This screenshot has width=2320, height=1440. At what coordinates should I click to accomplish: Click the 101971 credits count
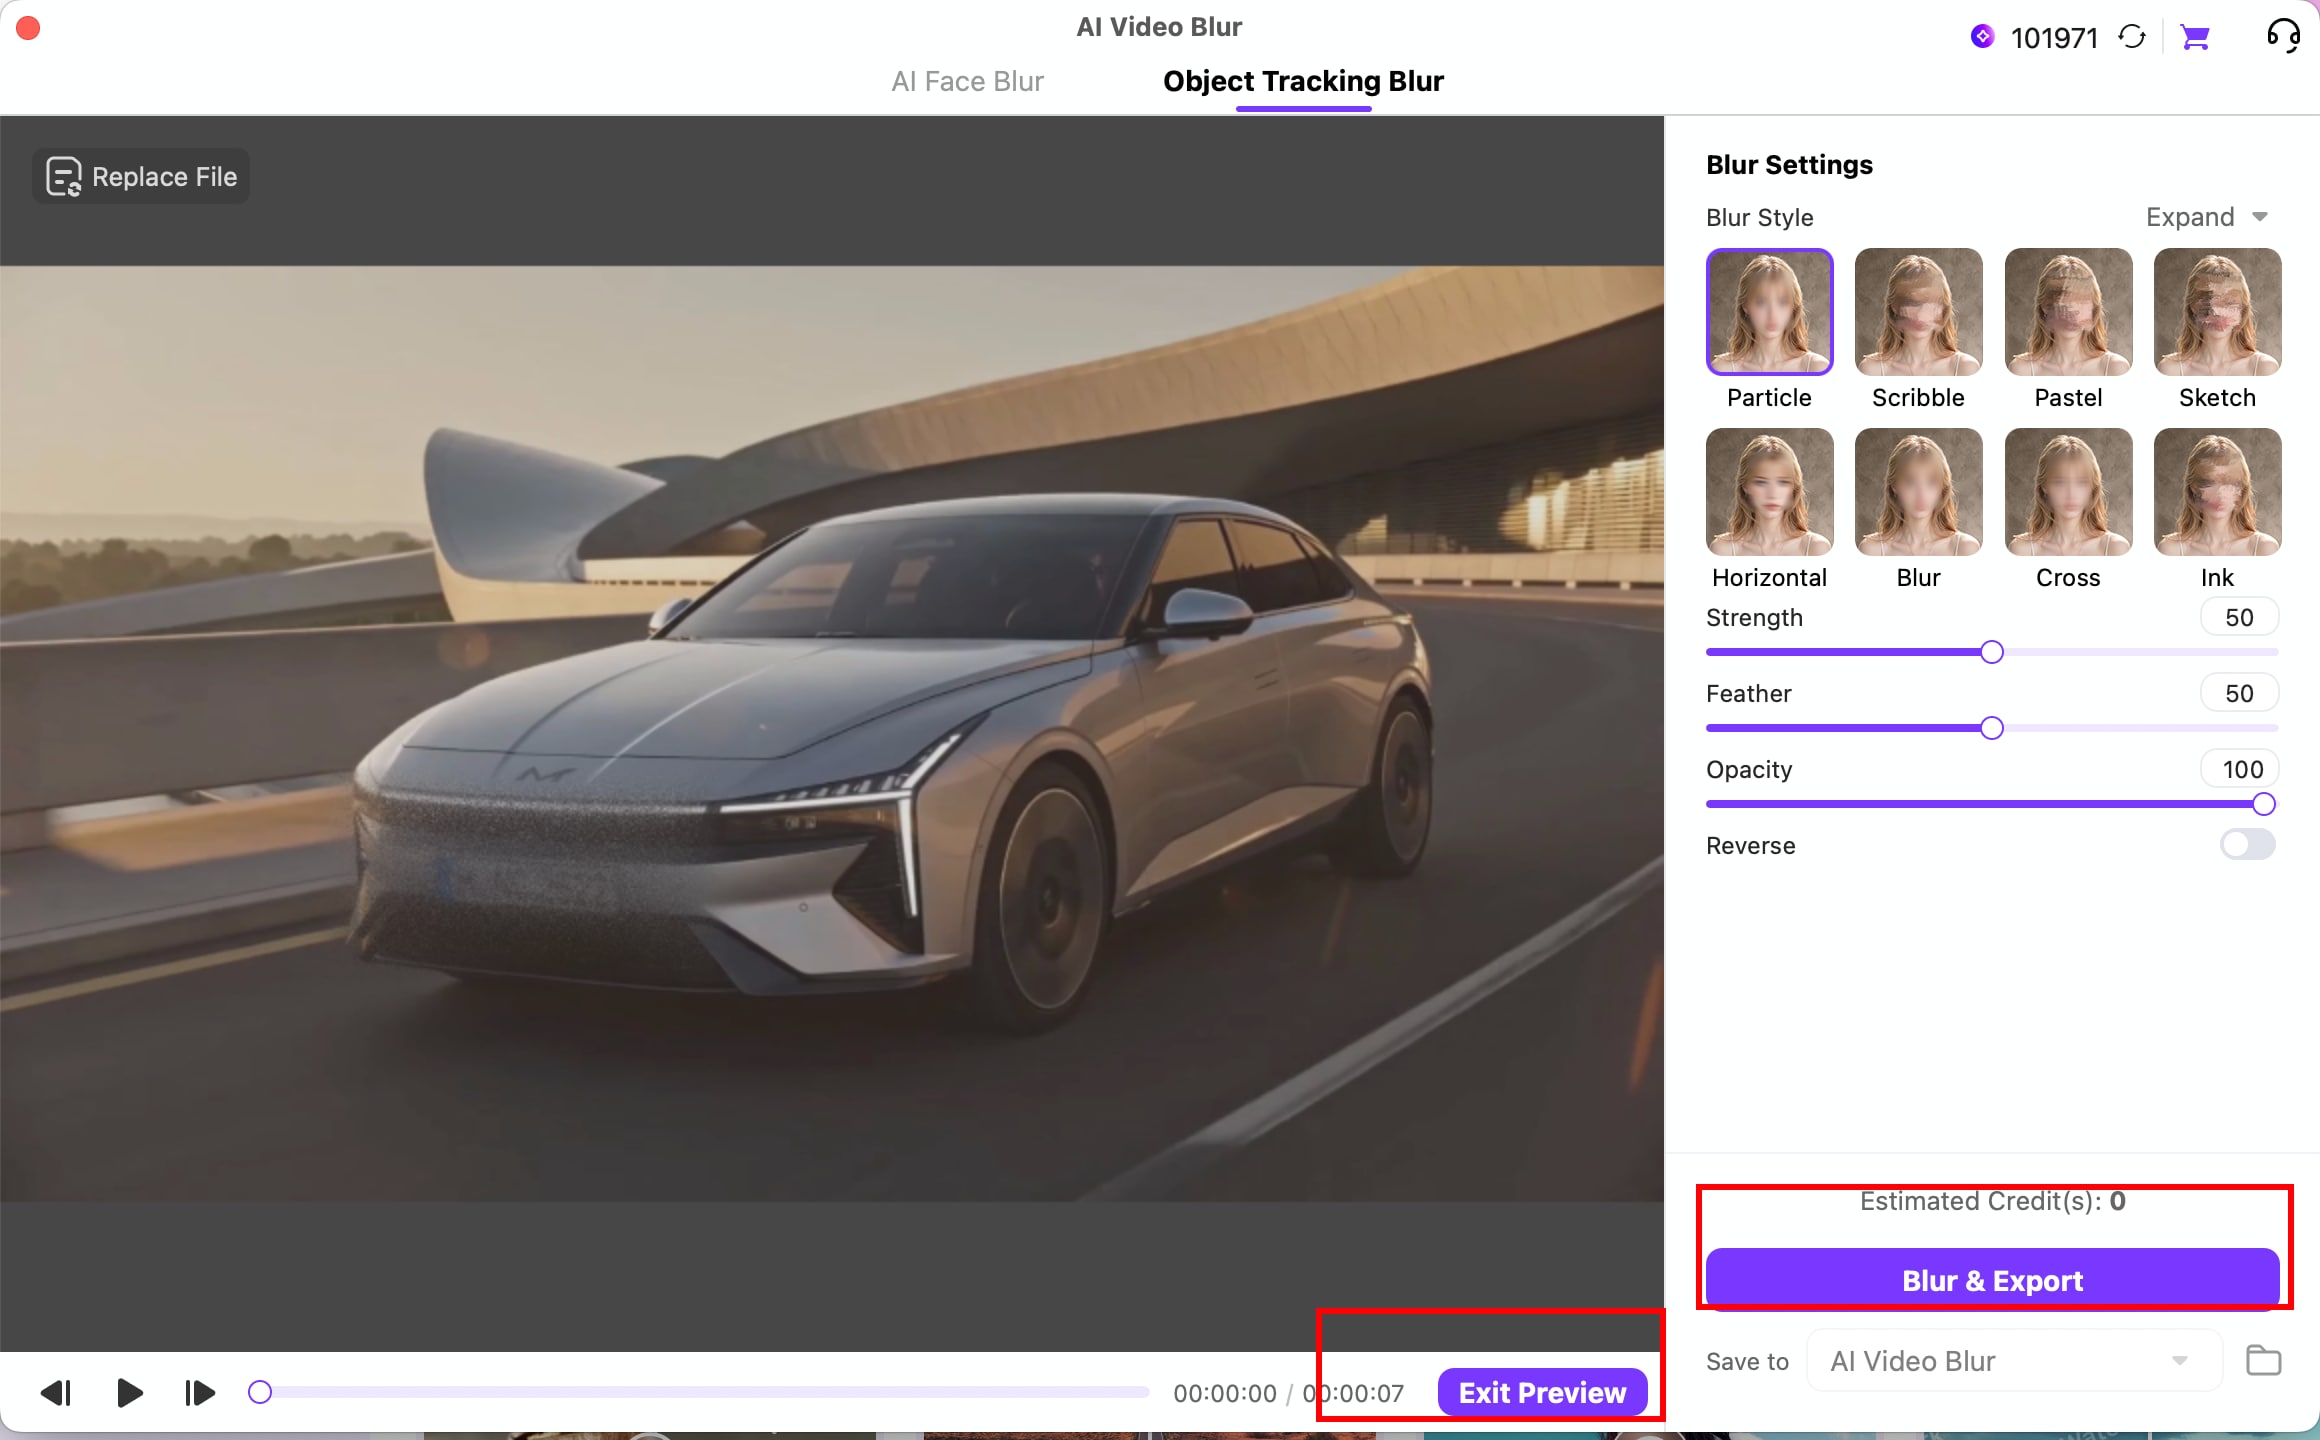[2054, 38]
